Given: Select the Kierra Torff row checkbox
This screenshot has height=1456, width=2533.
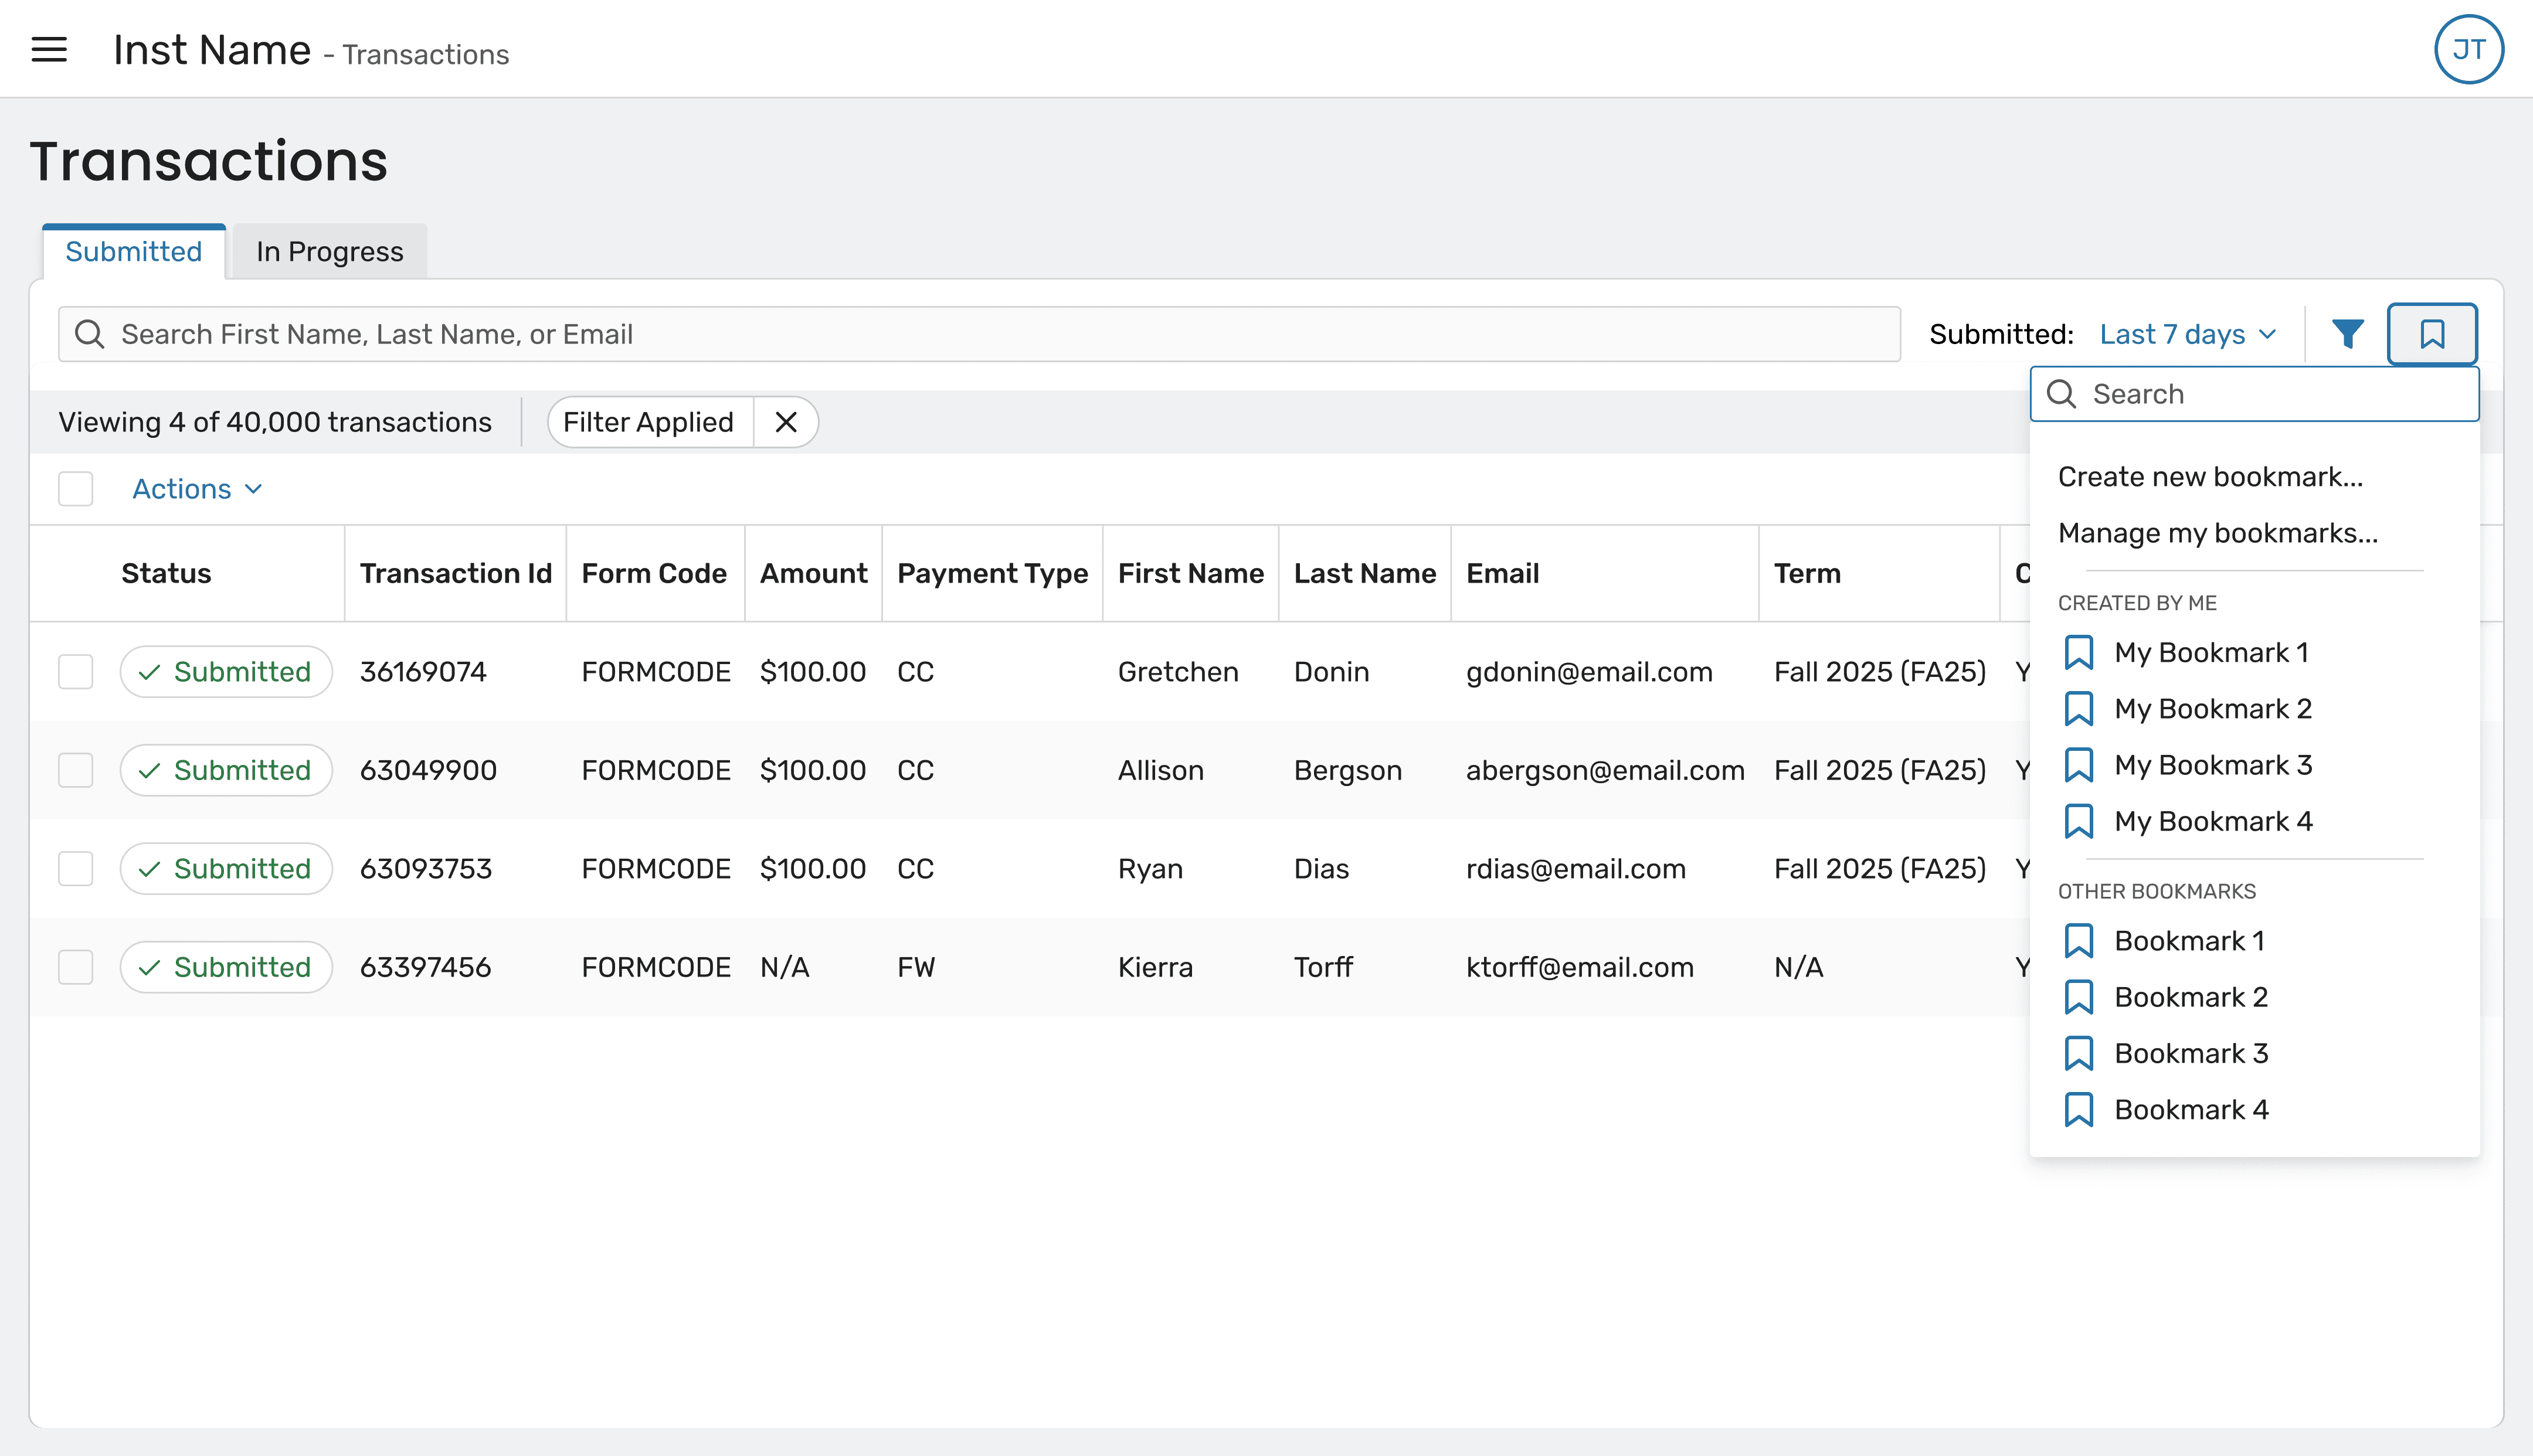Looking at the screenshot, I should click(75, 967).
